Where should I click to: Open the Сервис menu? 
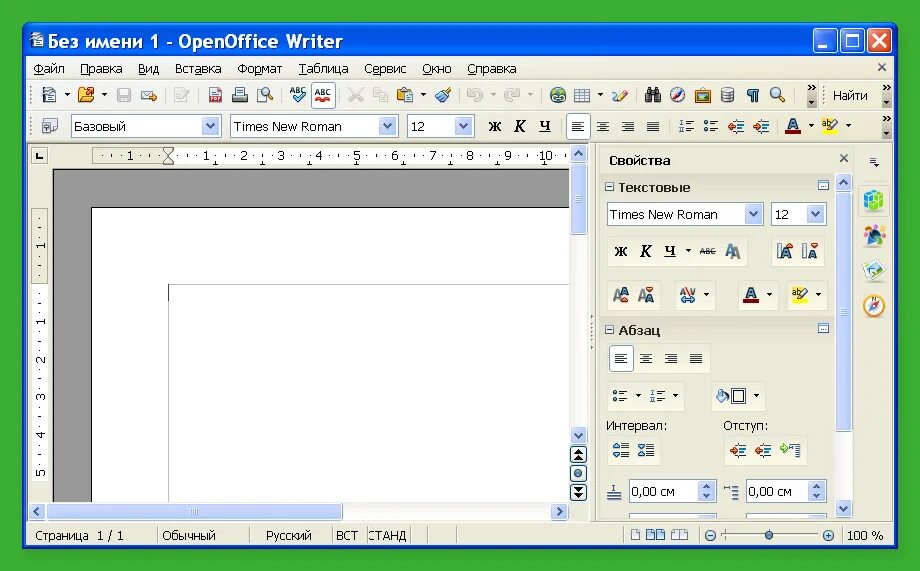click(385, 69)
